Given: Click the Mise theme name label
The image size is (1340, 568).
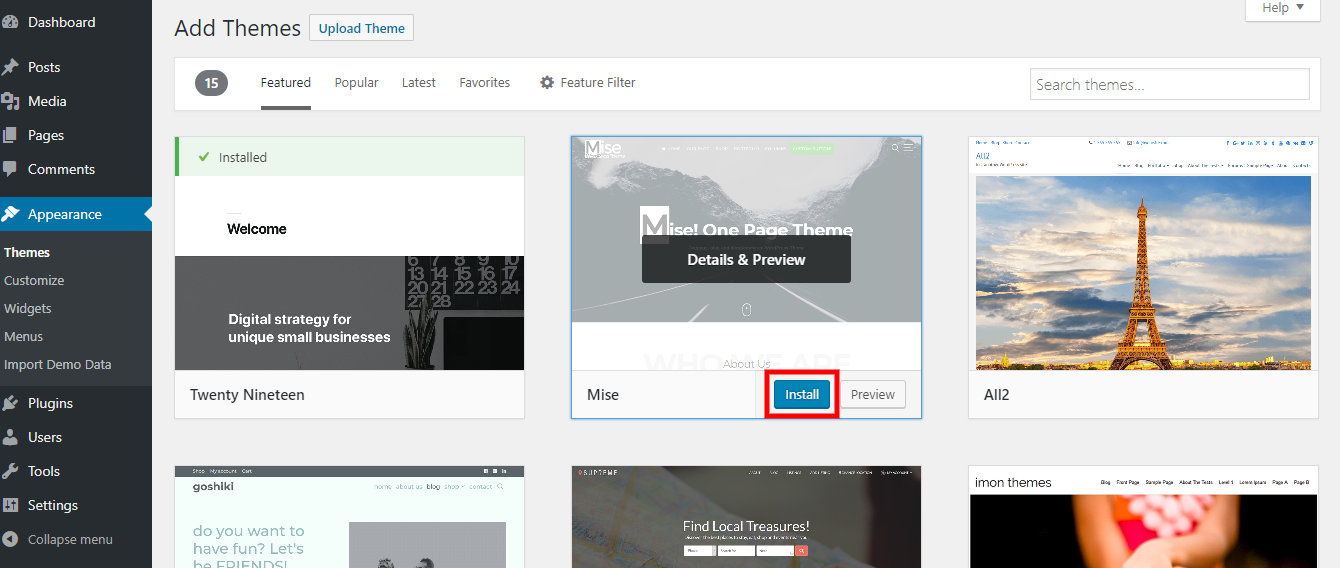Looking at the screenshot, I should coord(603,395).
